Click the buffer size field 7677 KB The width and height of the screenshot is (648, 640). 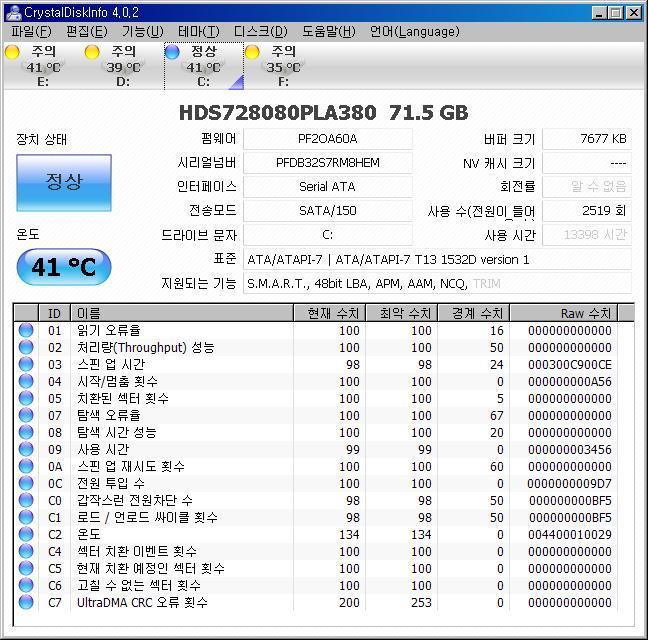[587, 139]
